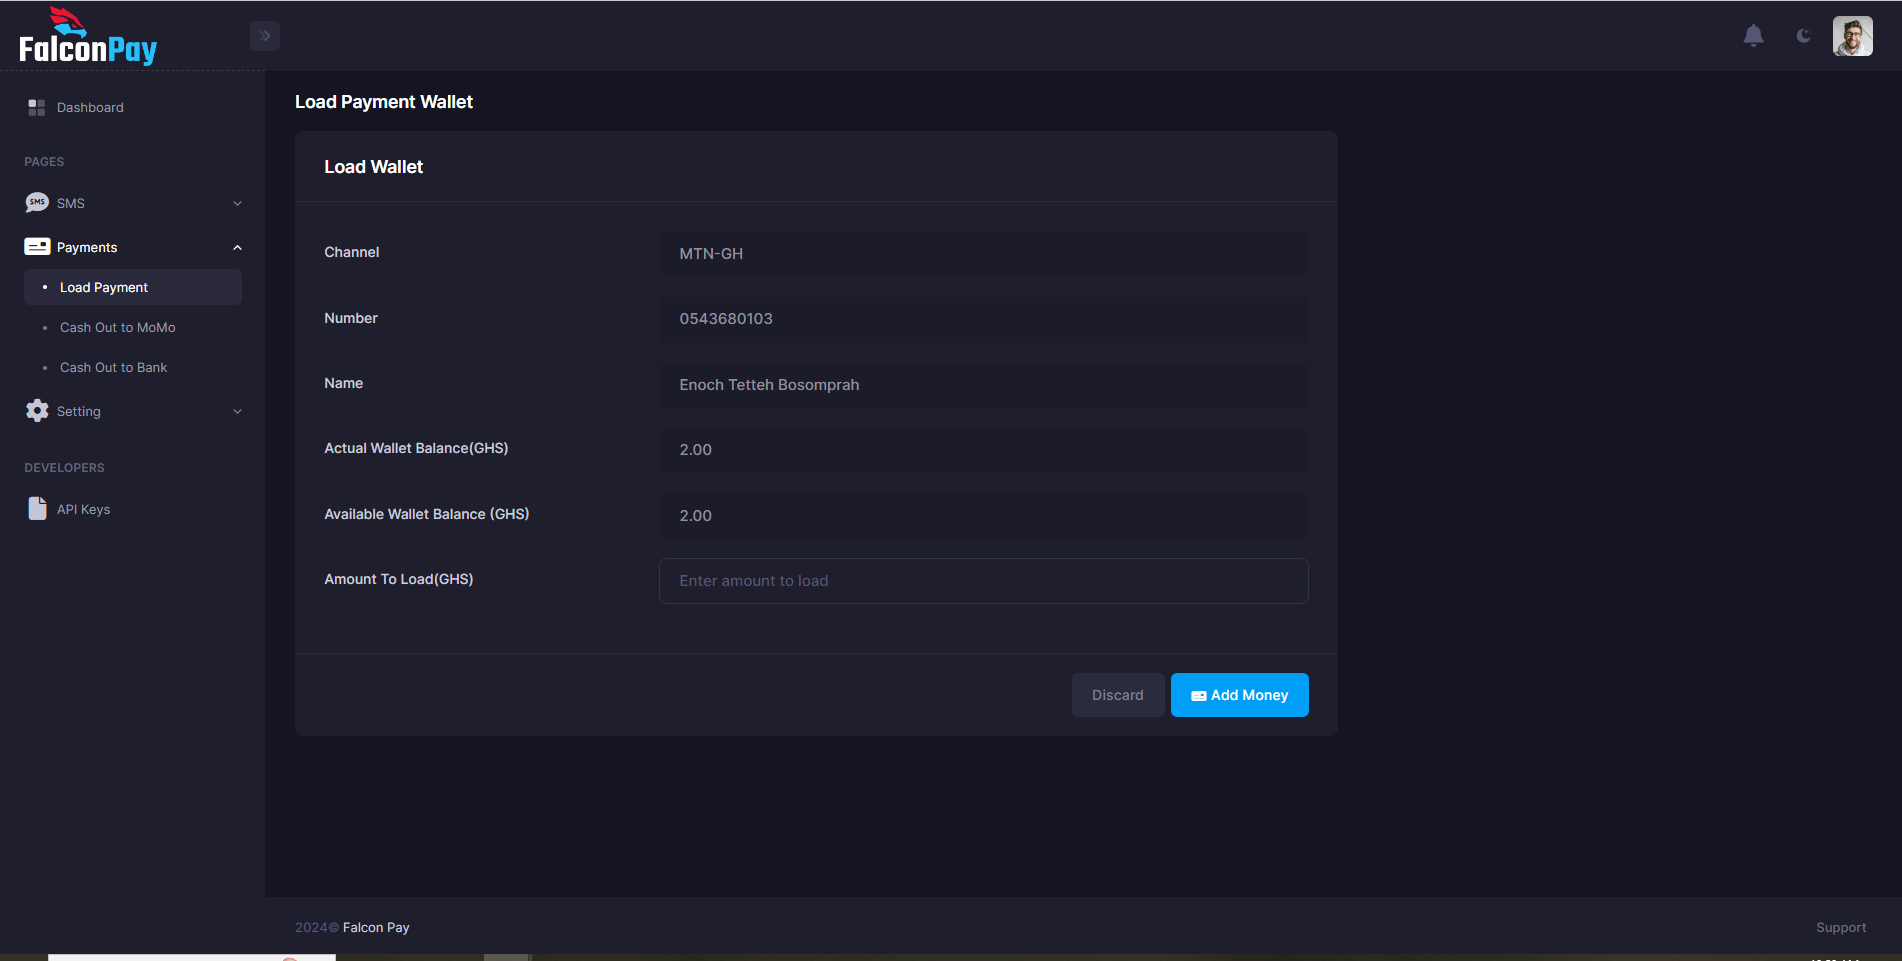The width and height of the screenshot is (1902, 961).
Task: Expand the SMS menu chevron
Action: (x=237, y=202)
